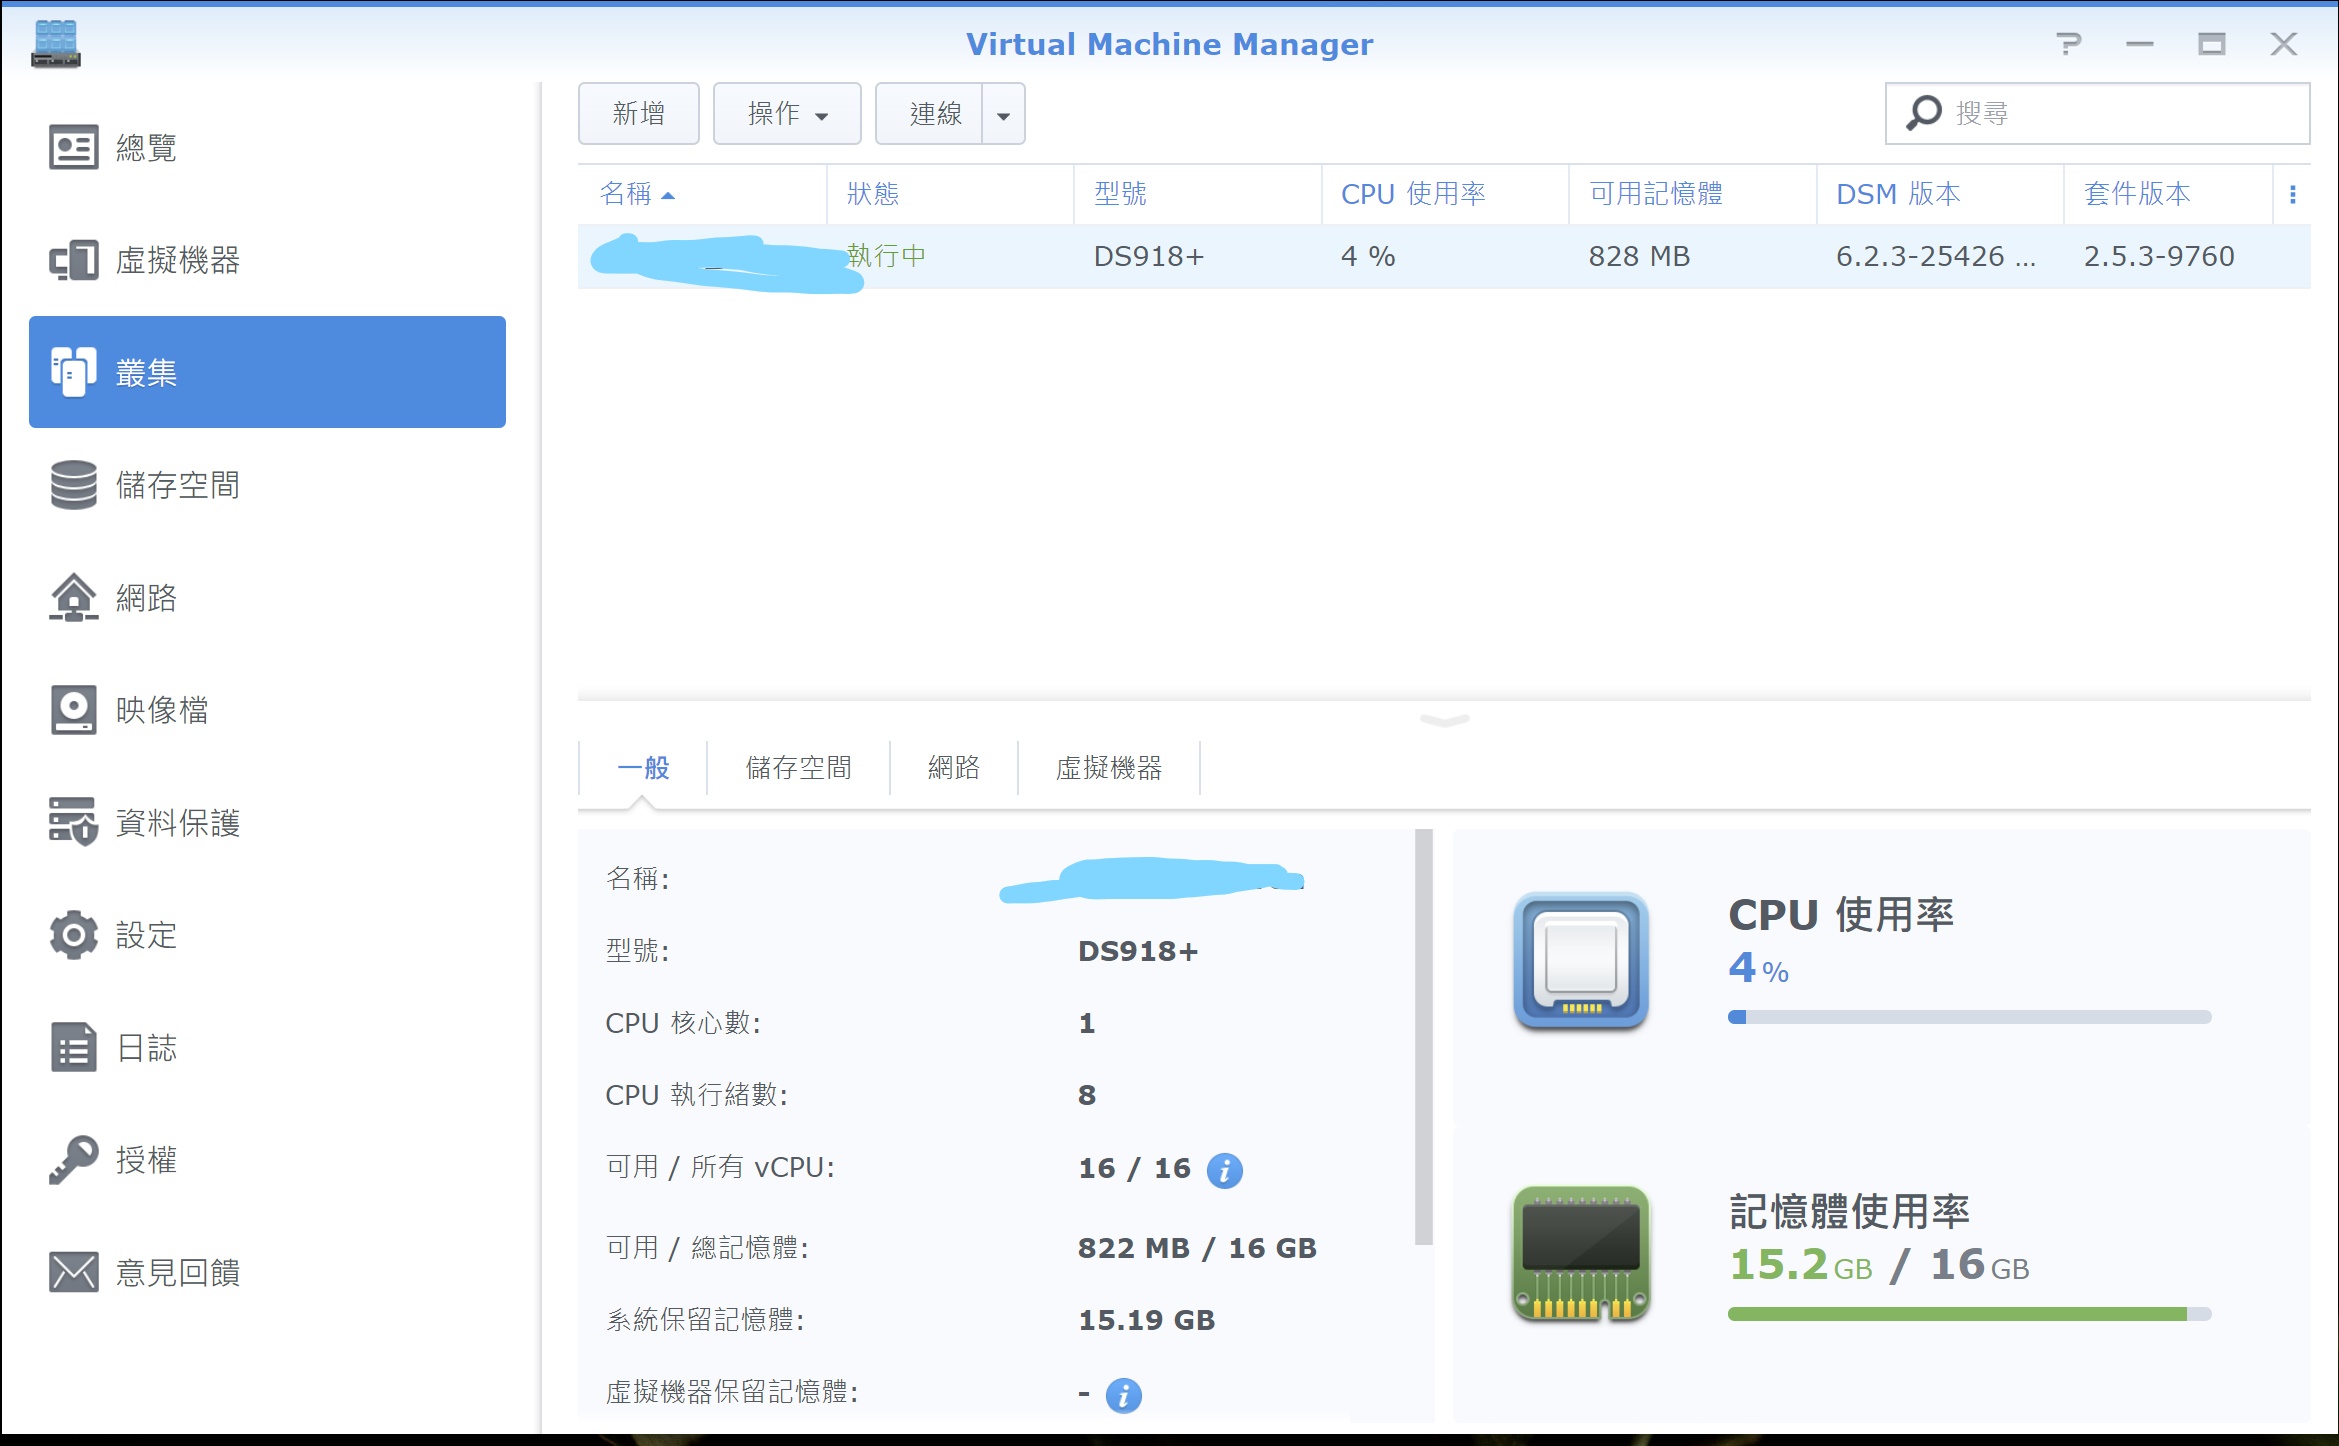Open the 映像檔 image sidebar icon
2339x1446 pixels.
(73, 710)
